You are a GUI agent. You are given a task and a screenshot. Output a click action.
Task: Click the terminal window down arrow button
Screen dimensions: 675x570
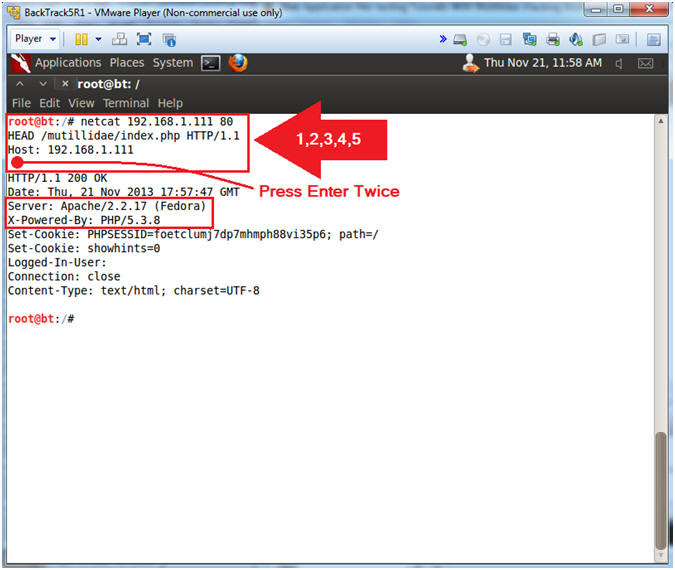[x=43, y=84]
